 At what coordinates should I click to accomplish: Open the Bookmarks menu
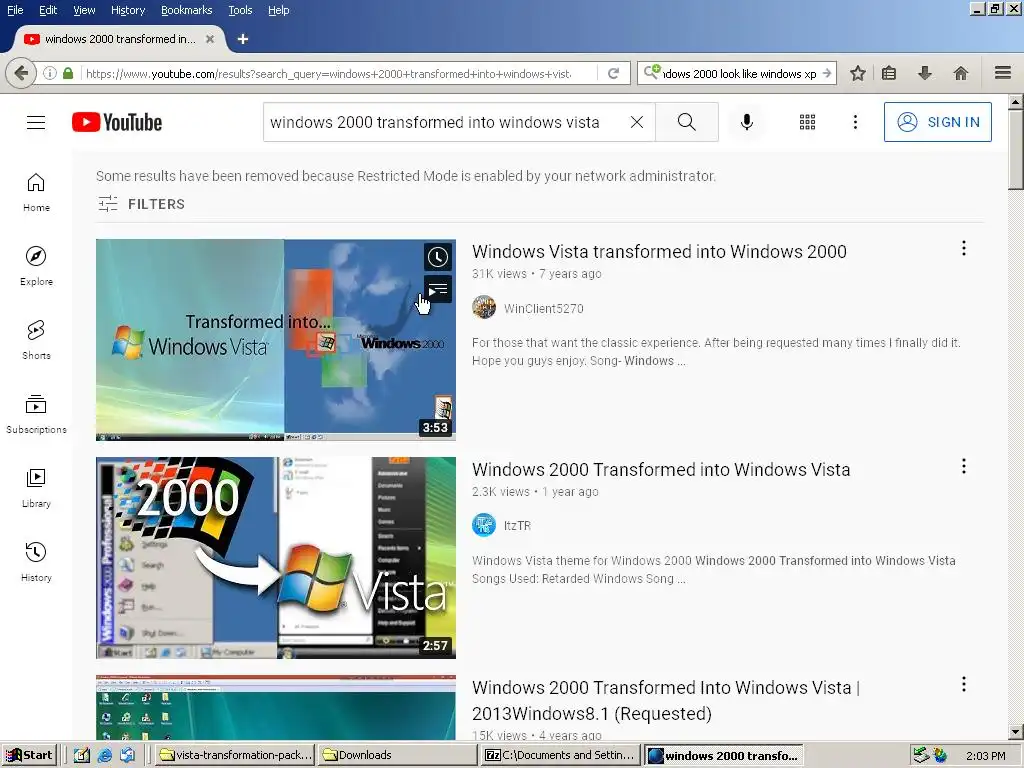186,10
